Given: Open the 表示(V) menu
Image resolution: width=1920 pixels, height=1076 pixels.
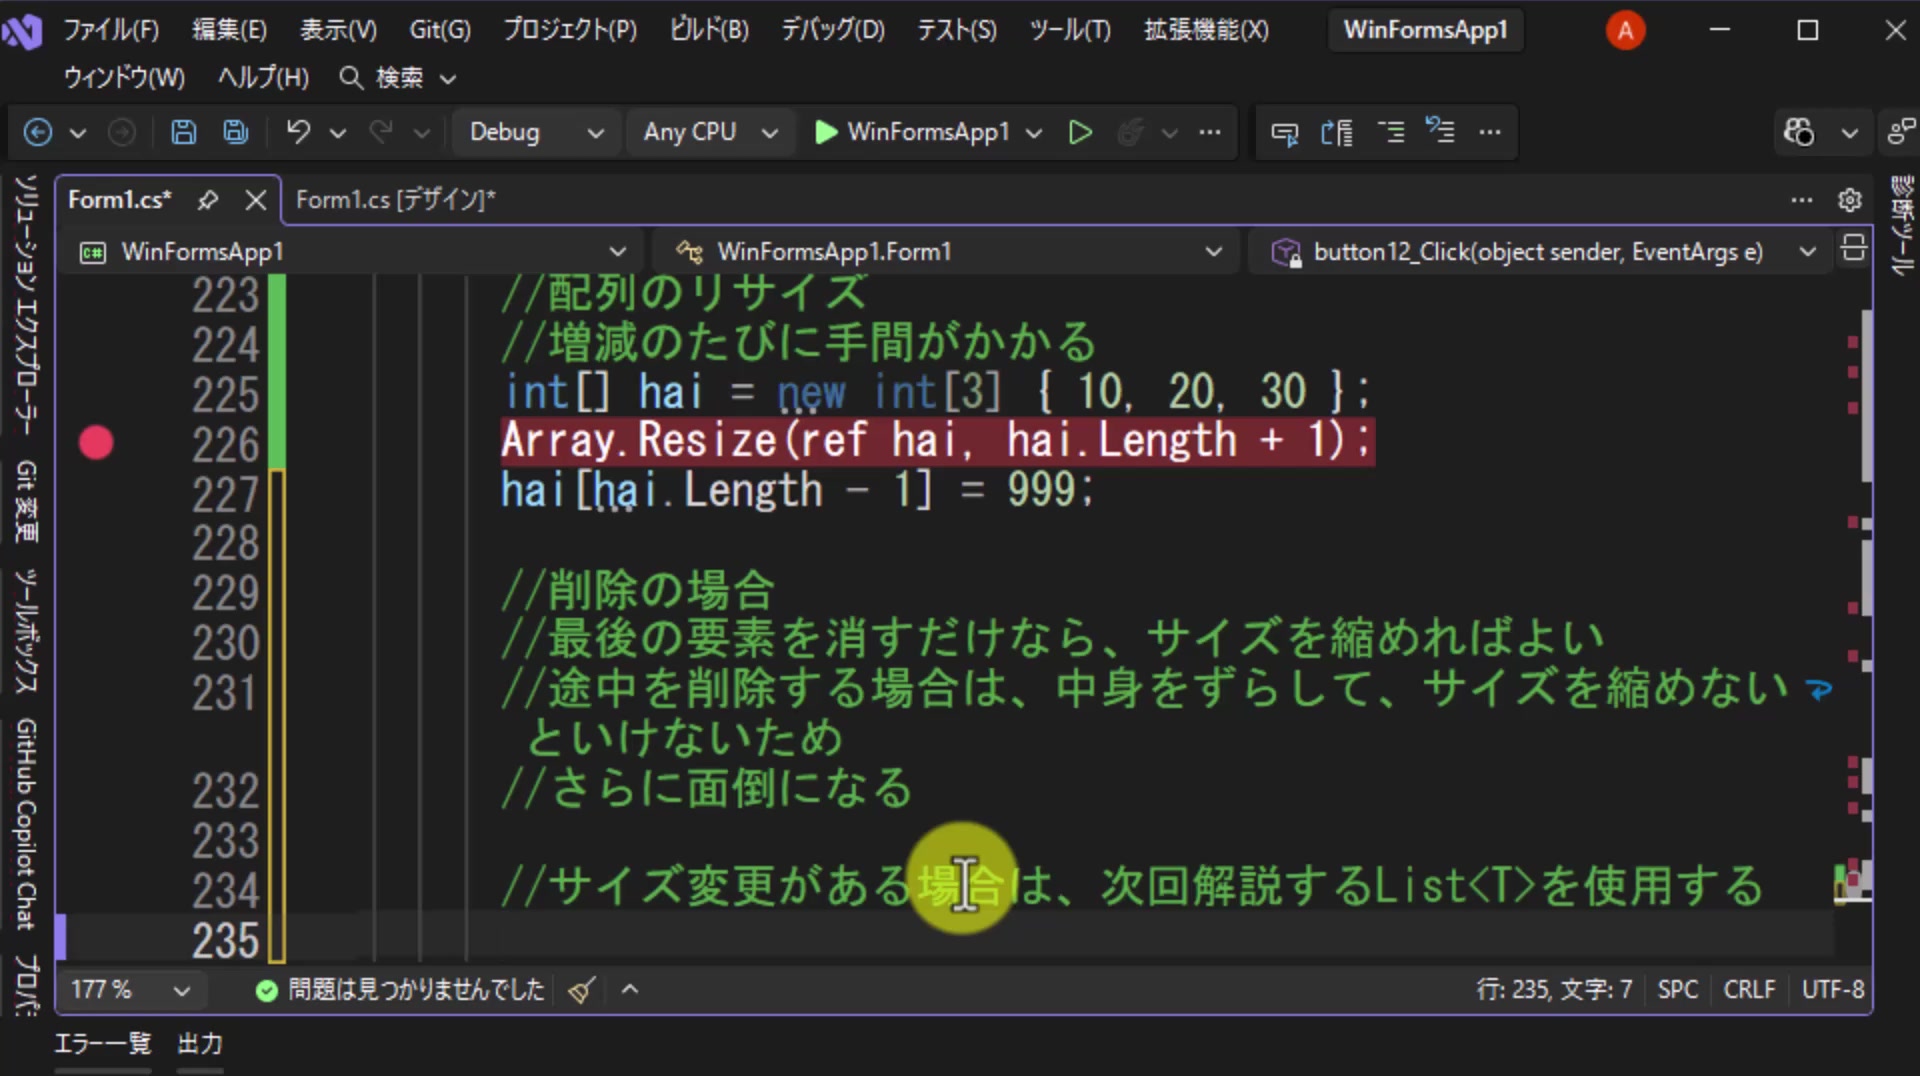Looking at the screenshot, I should [338, 30].
